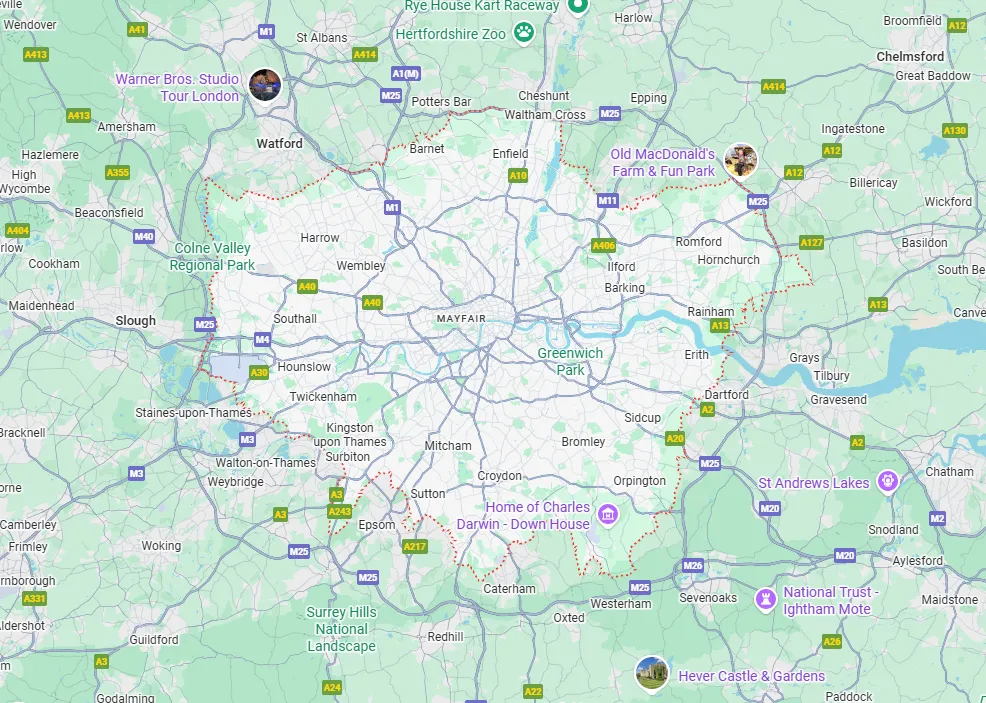
Task: Click the Chelmsford town label
Action: pyautogui.click(x=911, y=57)
